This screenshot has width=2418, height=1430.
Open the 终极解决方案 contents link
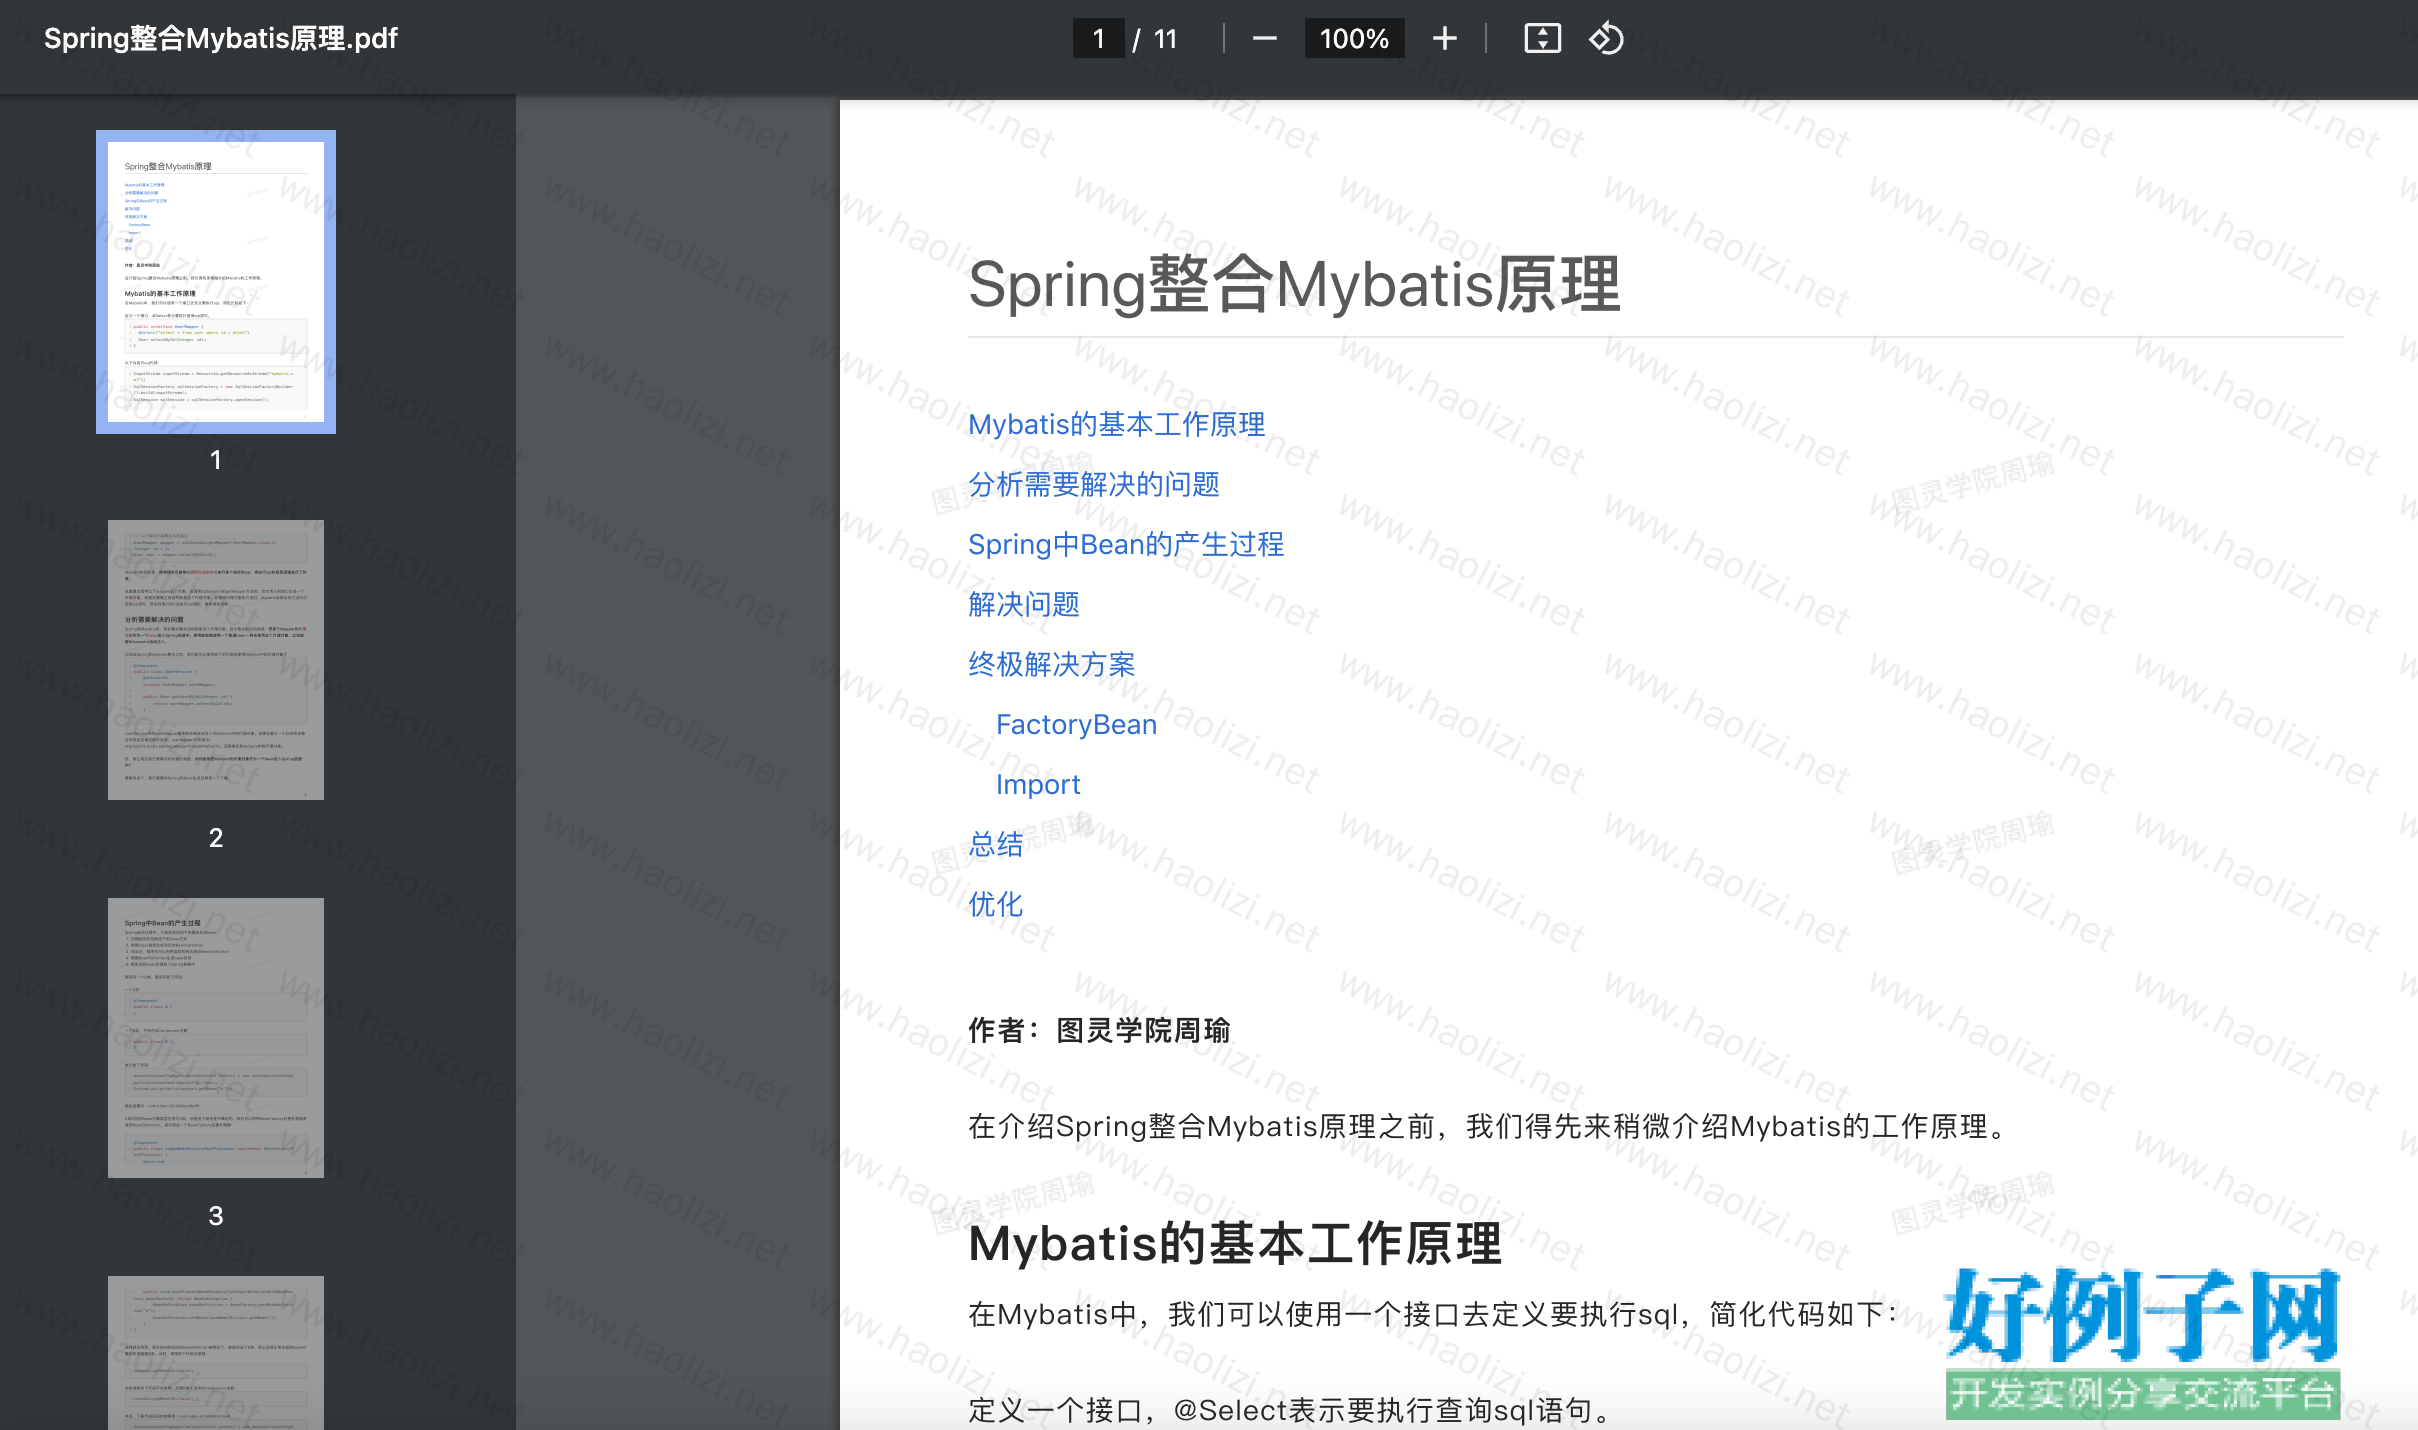(1051, 664)
